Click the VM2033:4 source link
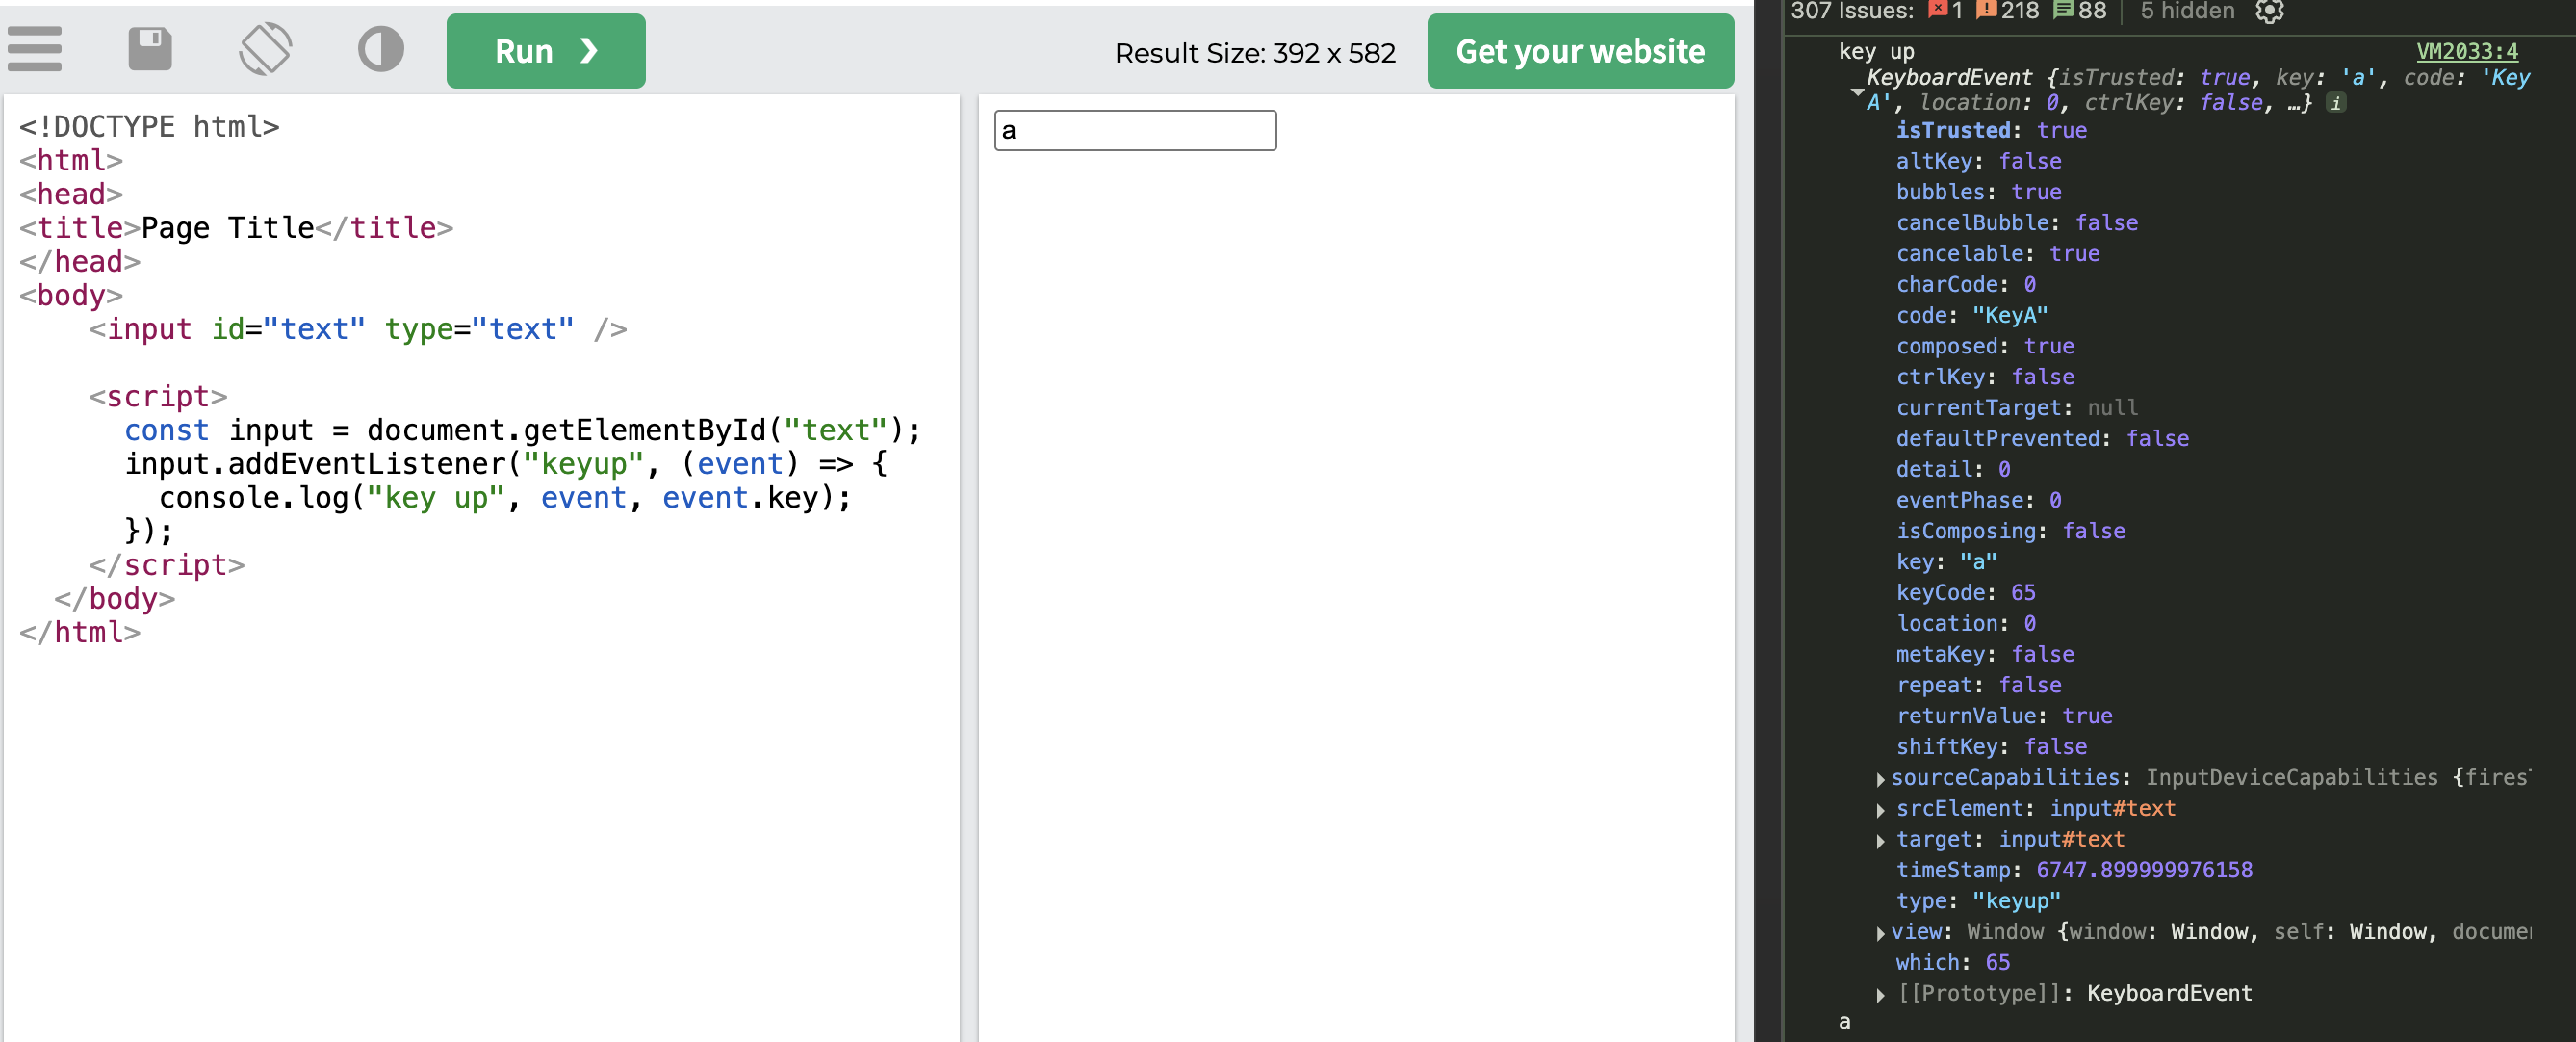2576x1042 pixels. (2466, 51)
